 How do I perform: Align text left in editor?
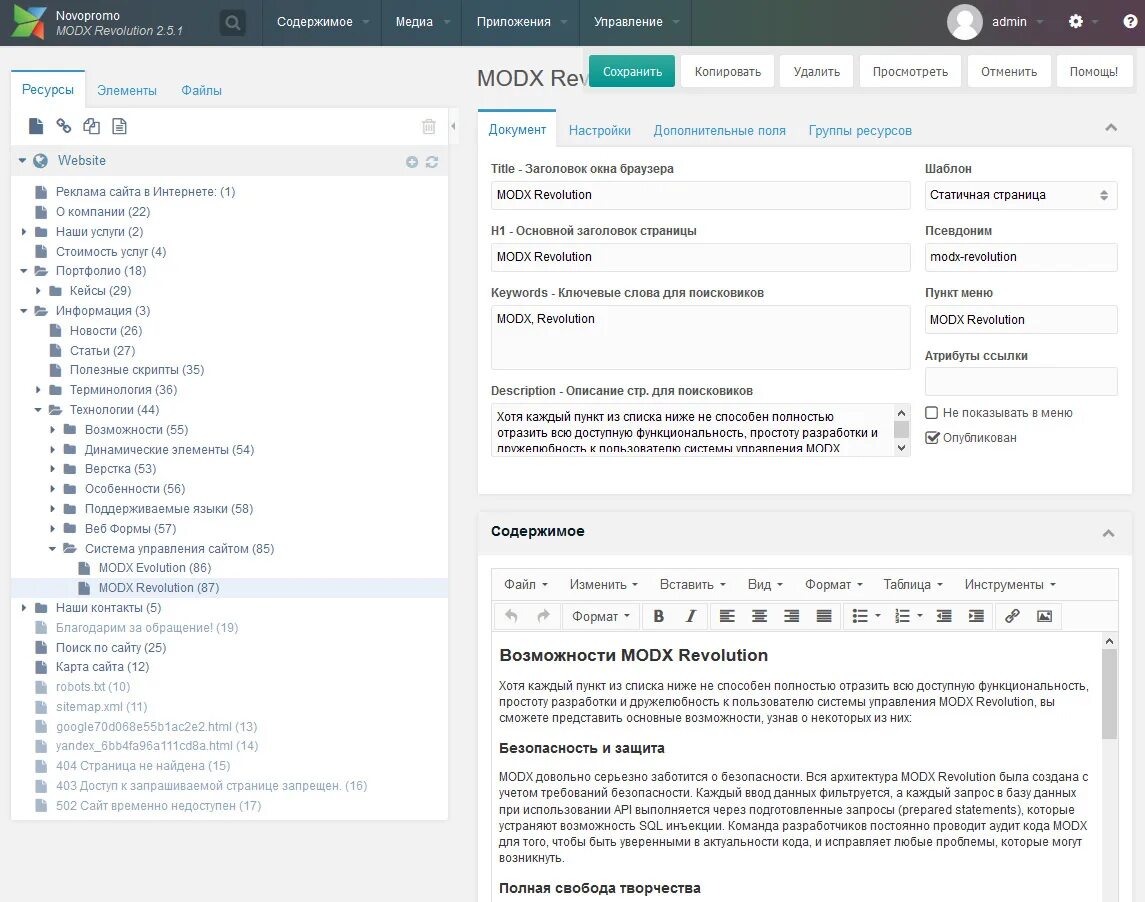(727, 616)
